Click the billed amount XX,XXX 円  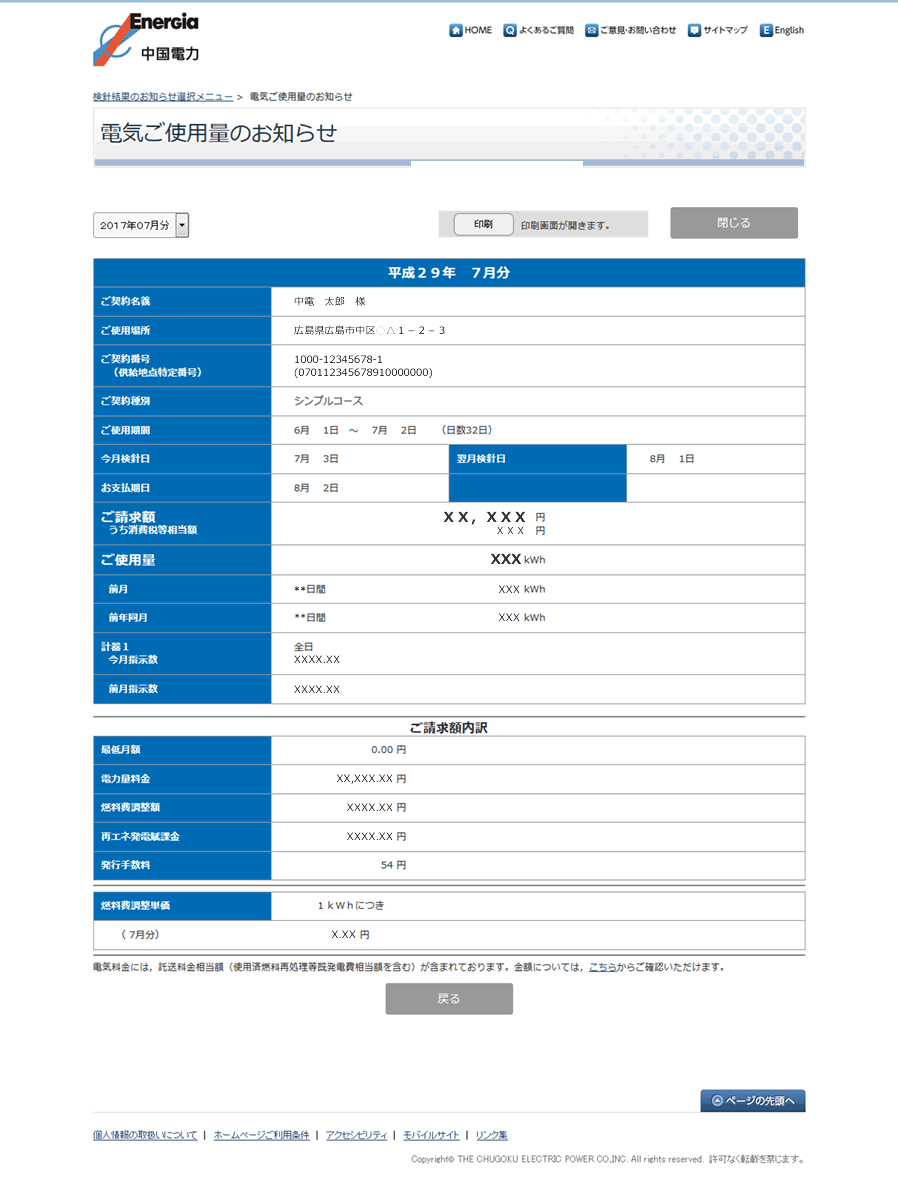494,517
